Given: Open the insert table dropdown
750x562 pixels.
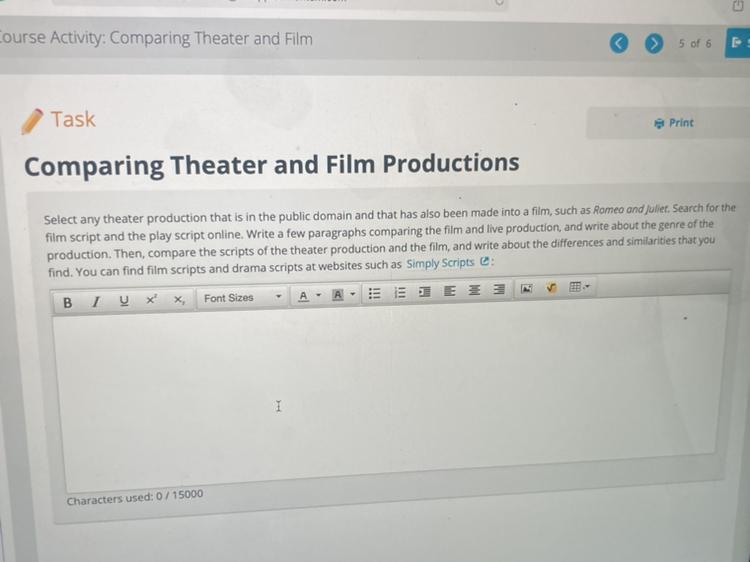Looking at the screenshot, I should point(580,287).
